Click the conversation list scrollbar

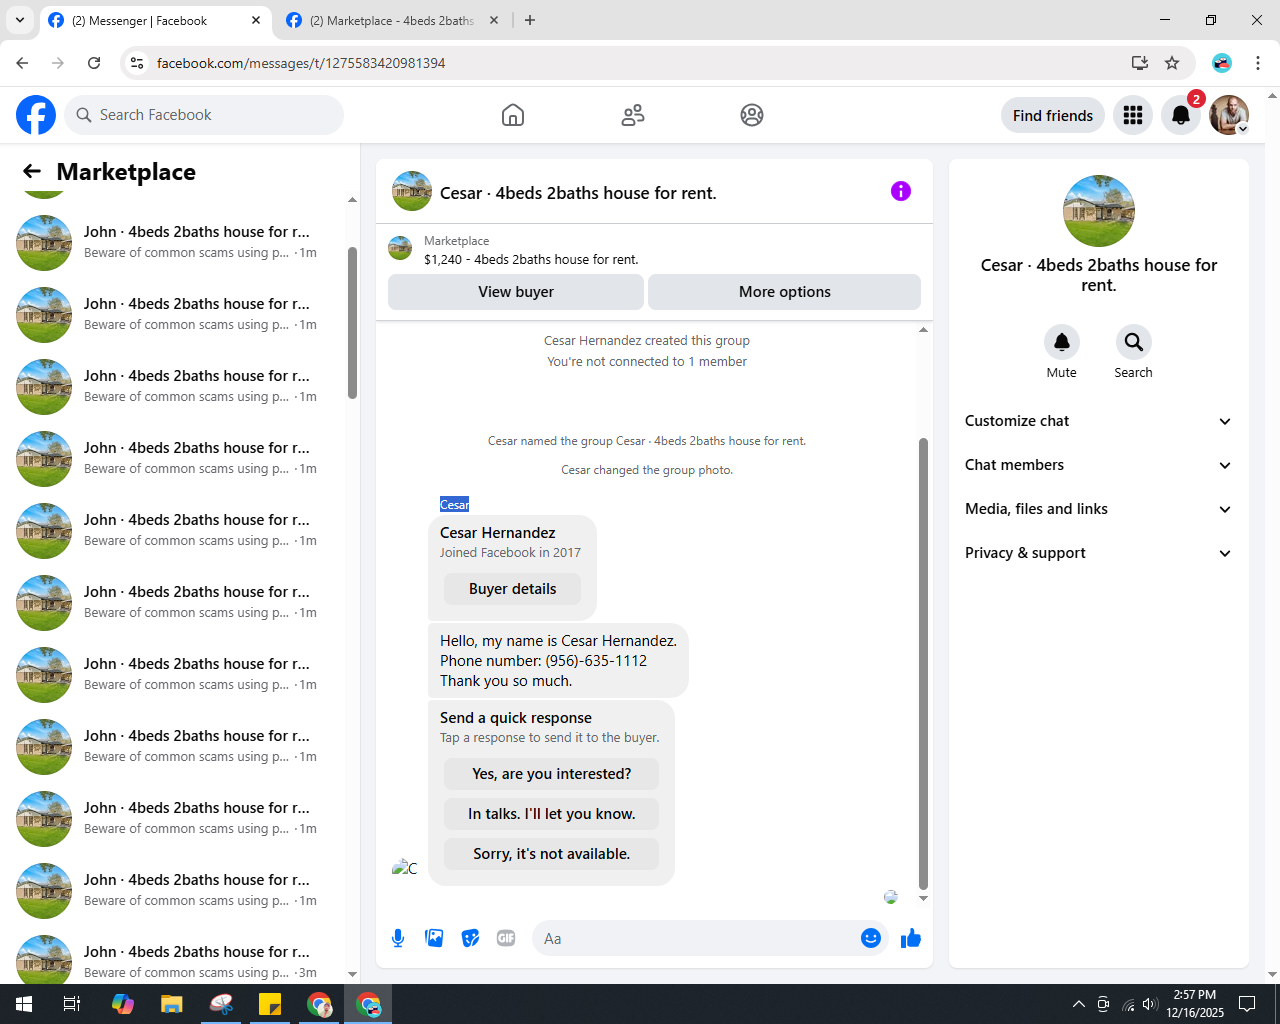pos(352,322)
